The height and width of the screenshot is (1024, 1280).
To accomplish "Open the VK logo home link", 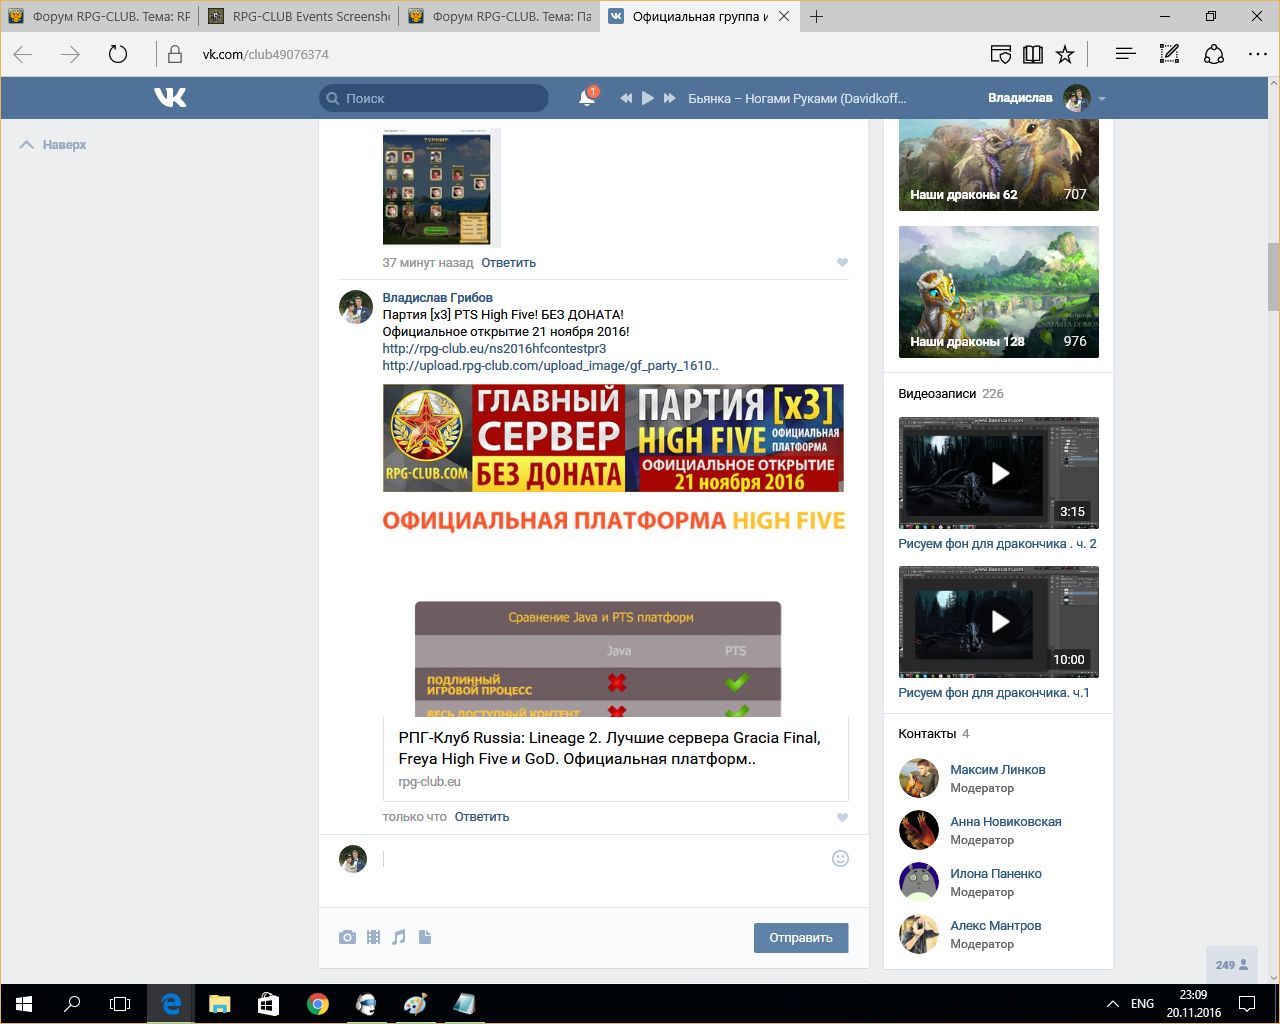I will (x=170, y=97).
